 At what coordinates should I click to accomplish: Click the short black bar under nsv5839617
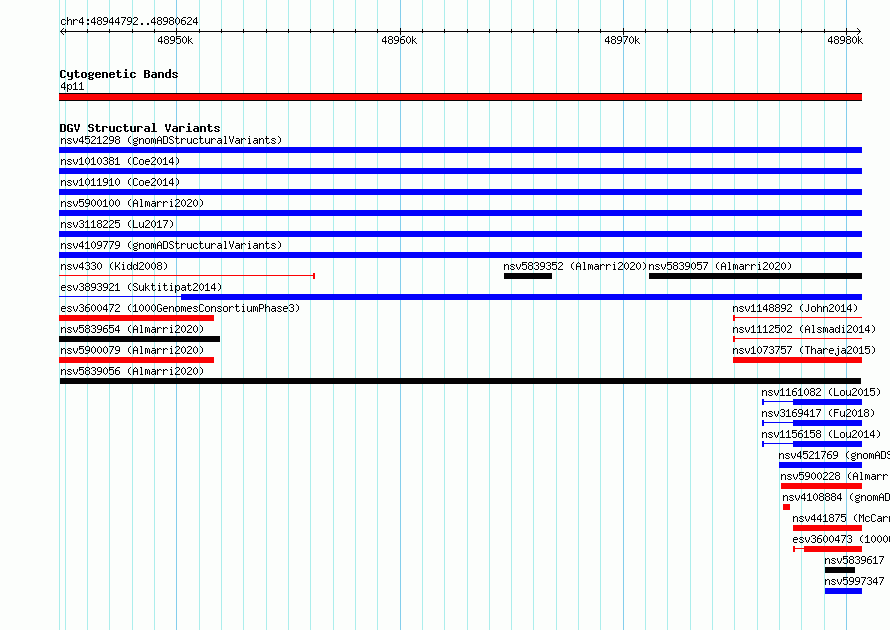839,570
